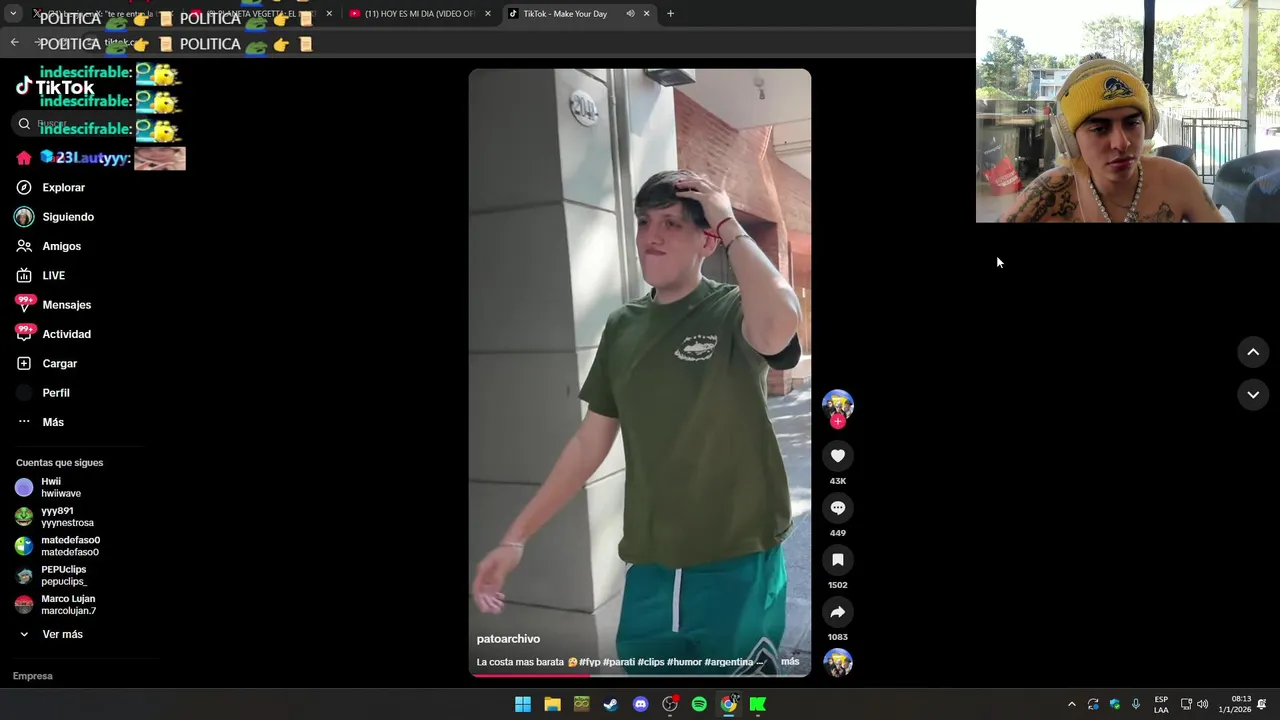
Task: Open the tab search dropdown arrow
Action: 13,14
